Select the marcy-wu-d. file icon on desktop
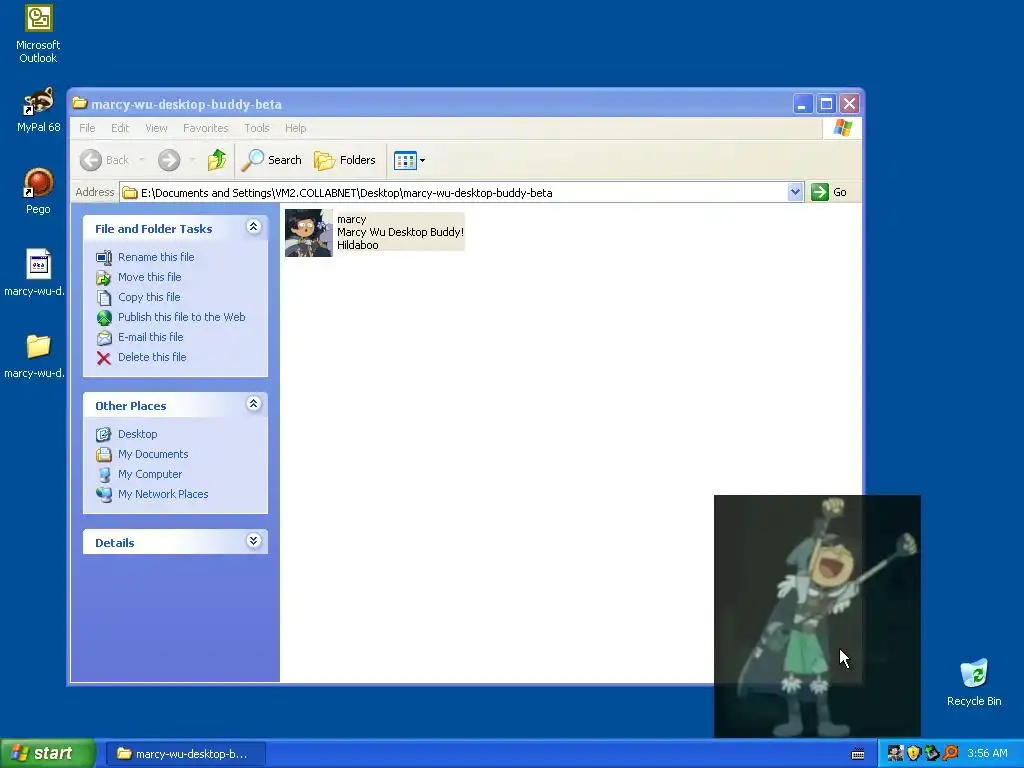 tap(35, 272)
